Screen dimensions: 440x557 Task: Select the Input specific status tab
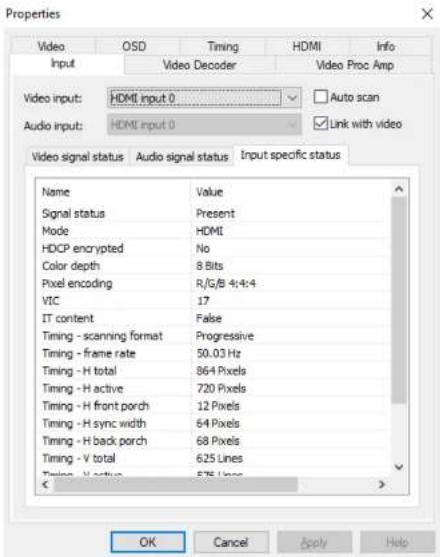(290, 155)
